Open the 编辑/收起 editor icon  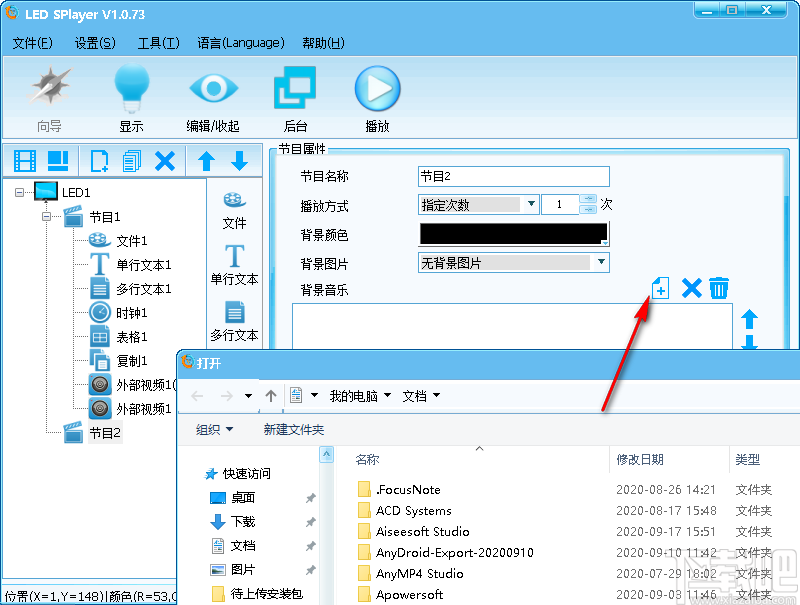[213, 88]
